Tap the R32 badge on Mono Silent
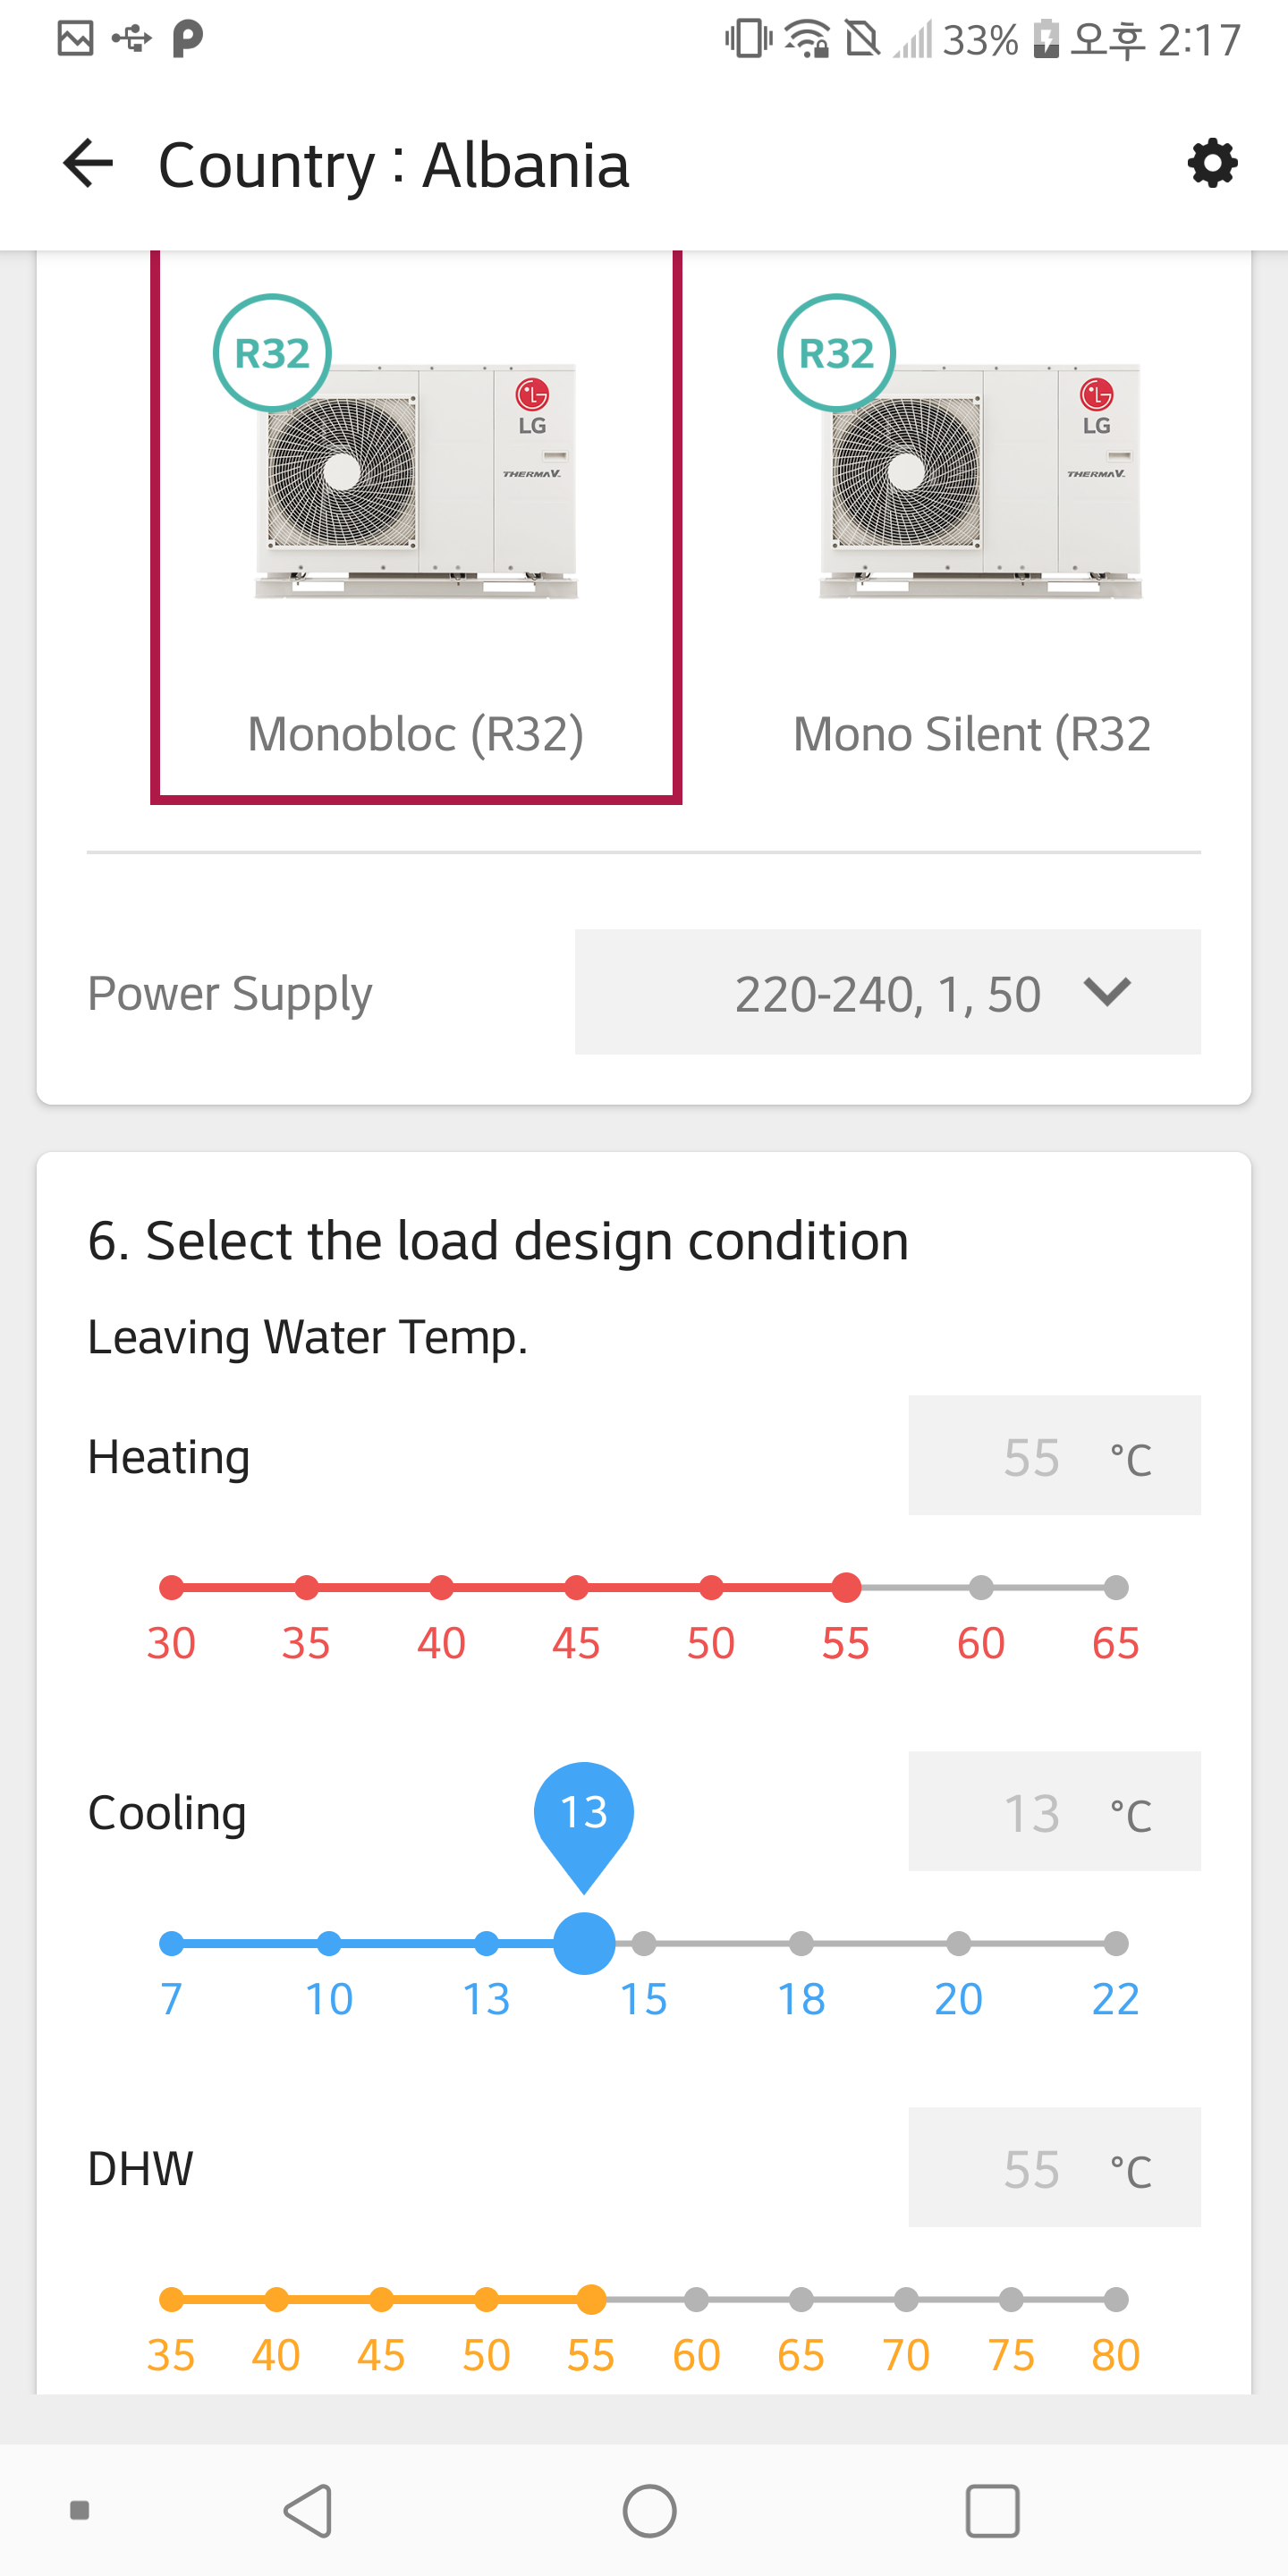The width and height of the screenshot is (1288, 2576). (x=836, y=353)
